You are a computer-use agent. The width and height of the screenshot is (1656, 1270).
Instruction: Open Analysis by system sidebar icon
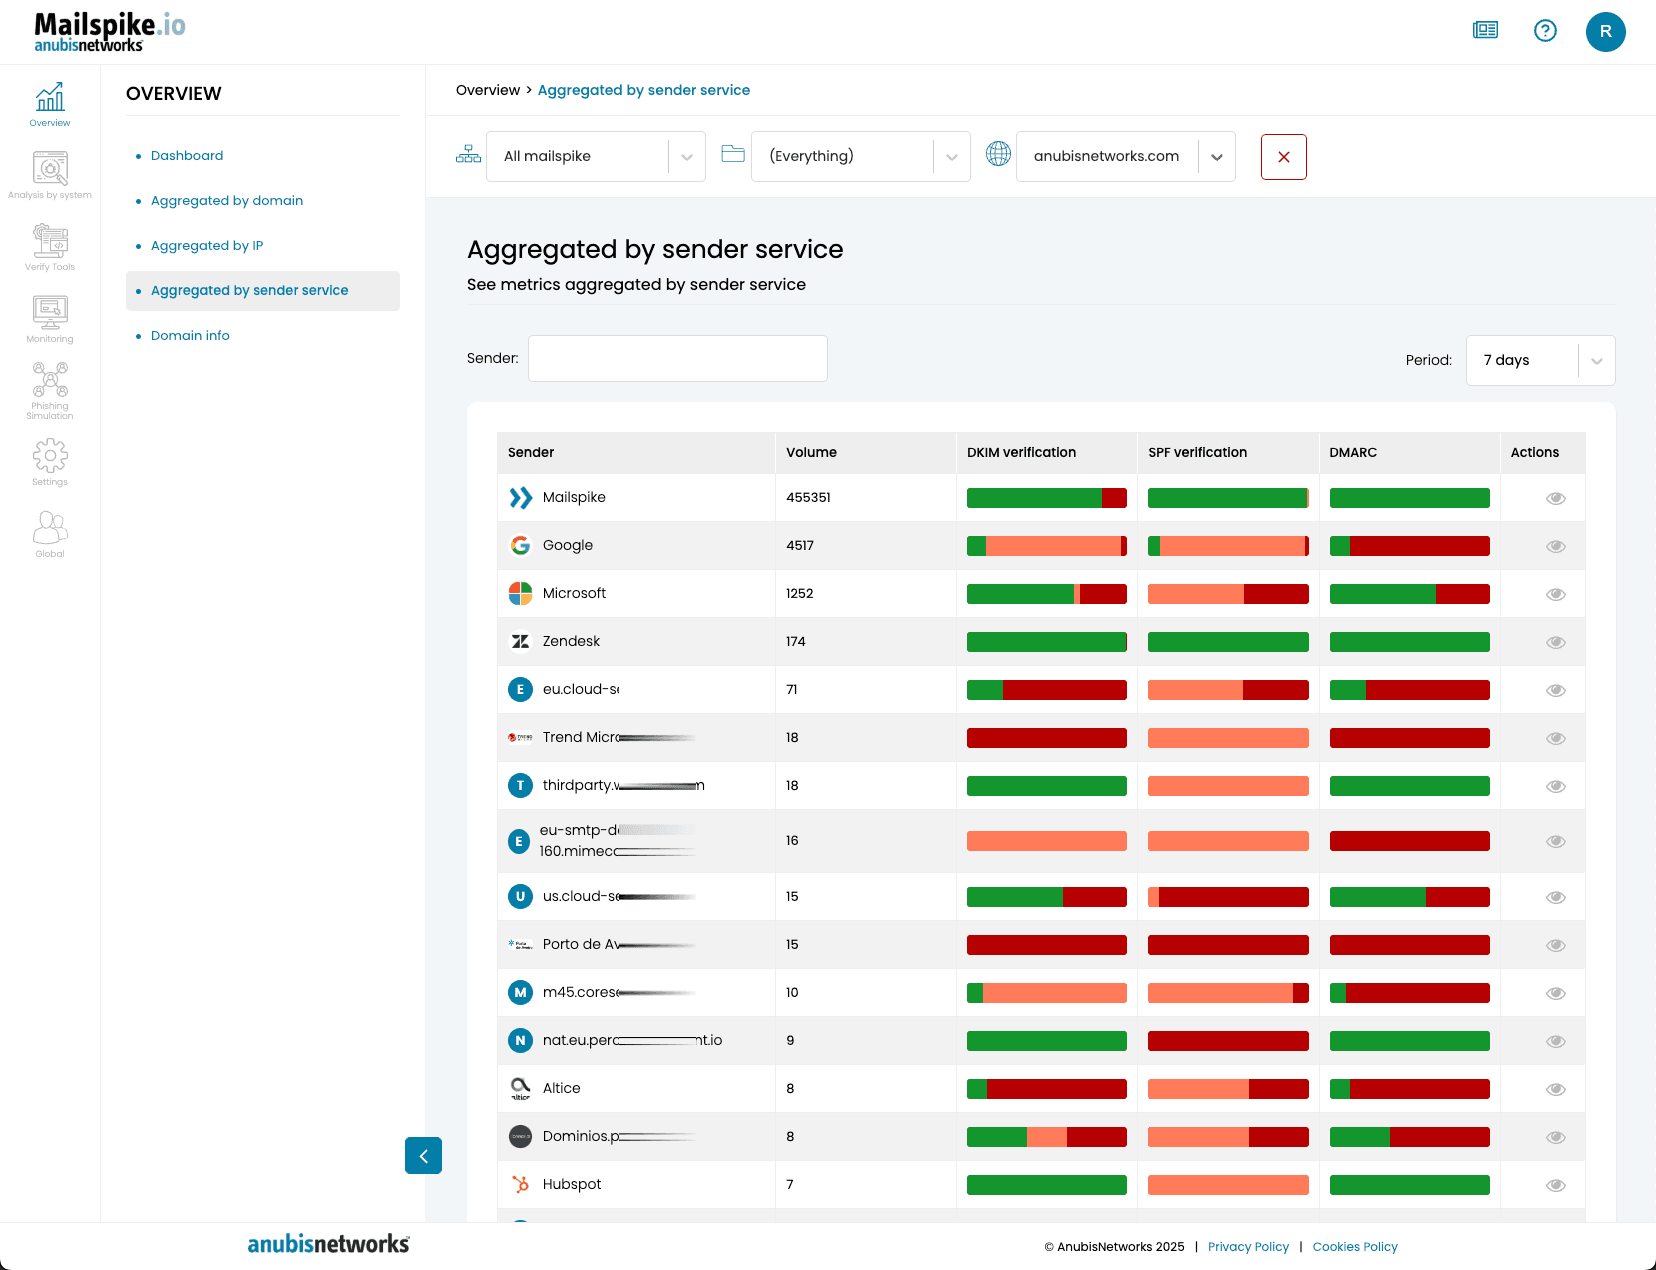50,175
